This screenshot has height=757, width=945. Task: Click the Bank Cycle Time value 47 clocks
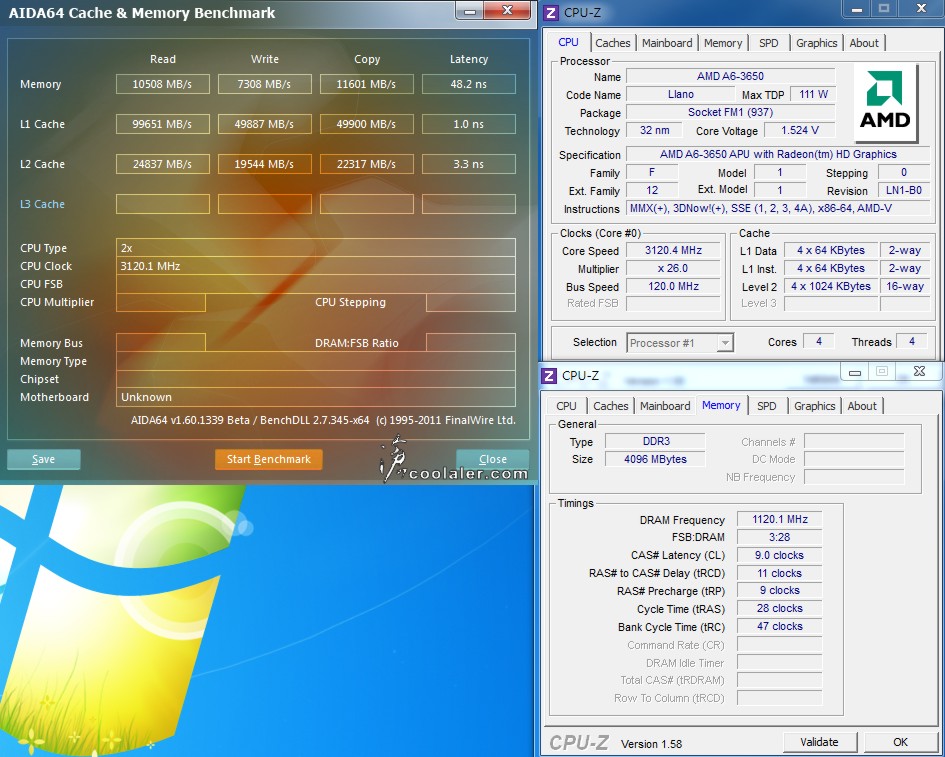point(780,626)
